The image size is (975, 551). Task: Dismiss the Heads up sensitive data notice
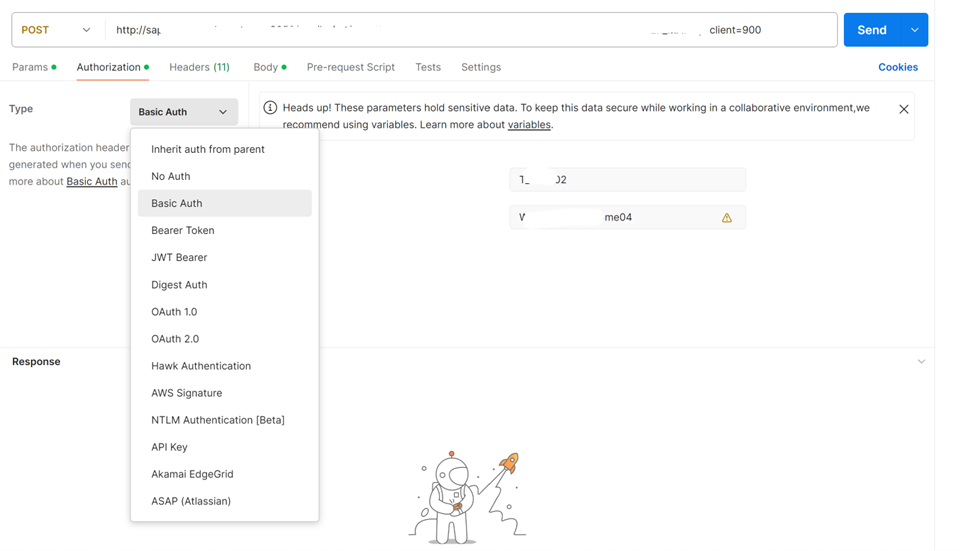[x=903, y=109]
